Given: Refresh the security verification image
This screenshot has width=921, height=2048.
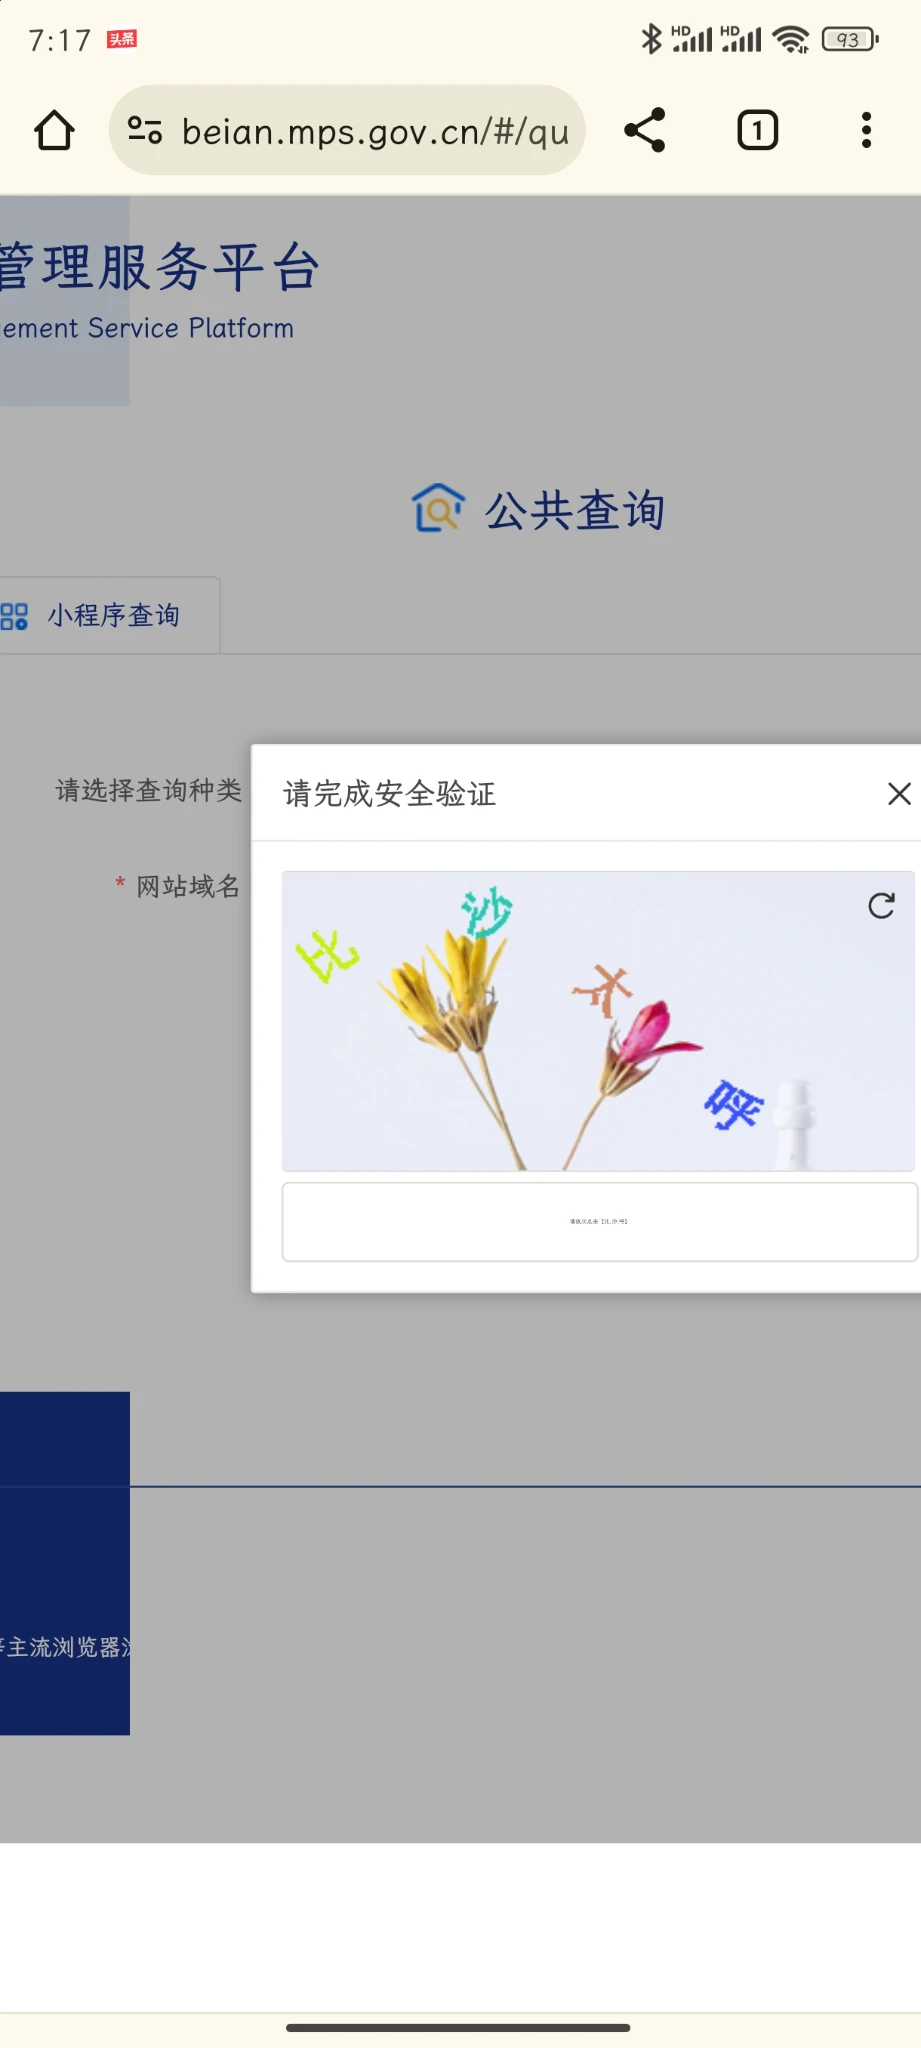Looking at the screenshot, I should [x=881, y=906].
